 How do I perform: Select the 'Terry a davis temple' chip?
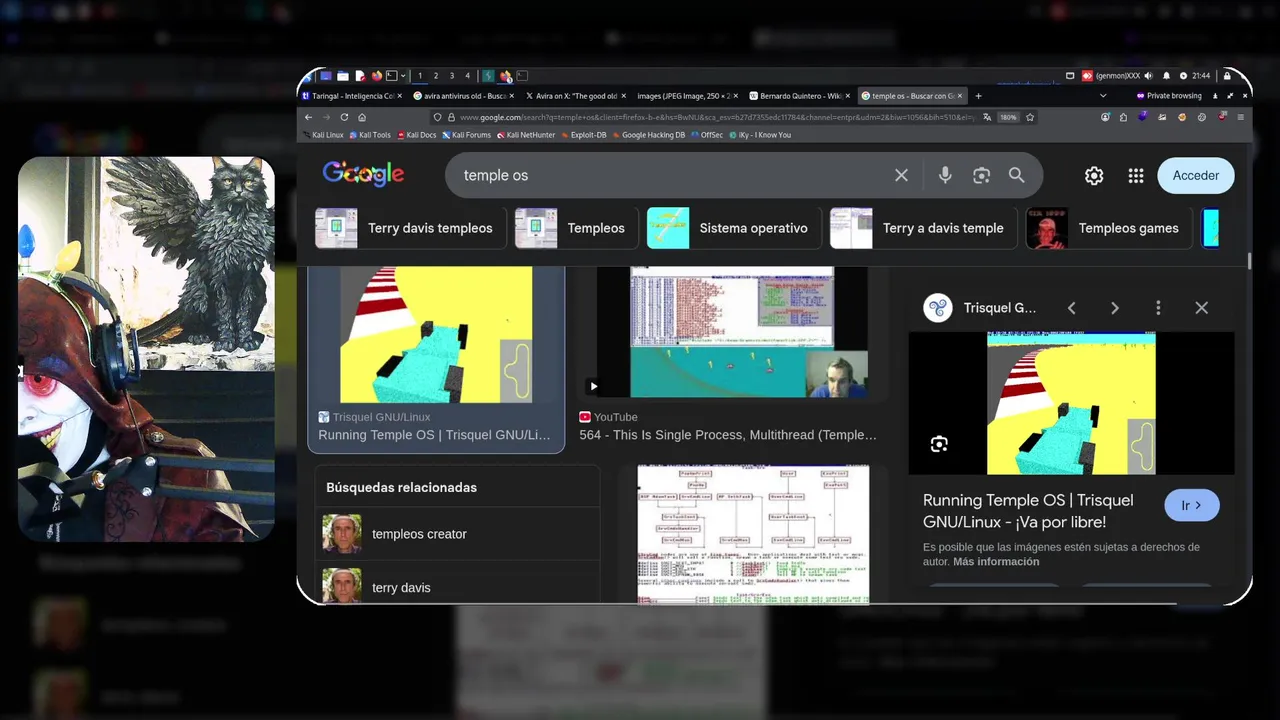[923, 228]
